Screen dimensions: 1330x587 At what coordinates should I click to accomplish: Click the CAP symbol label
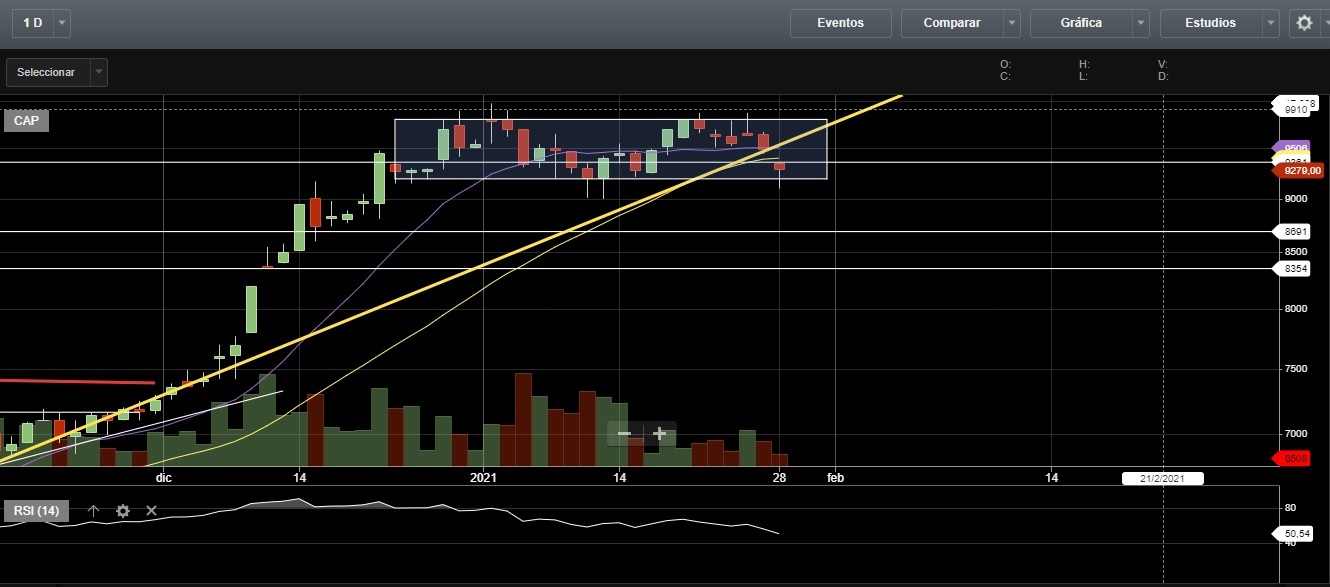pyautogui.click(x=26, y=121)
